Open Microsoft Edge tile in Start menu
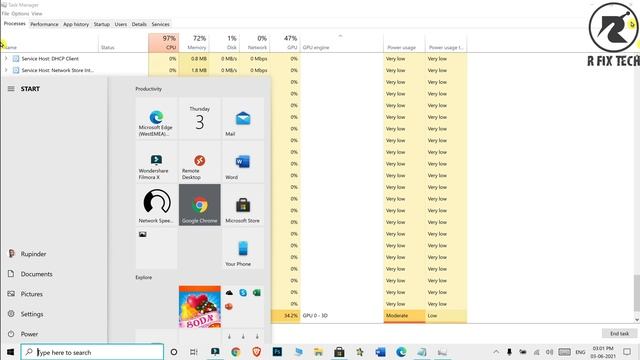This screenshot has width=640, height=360. (x=157, y=118)
